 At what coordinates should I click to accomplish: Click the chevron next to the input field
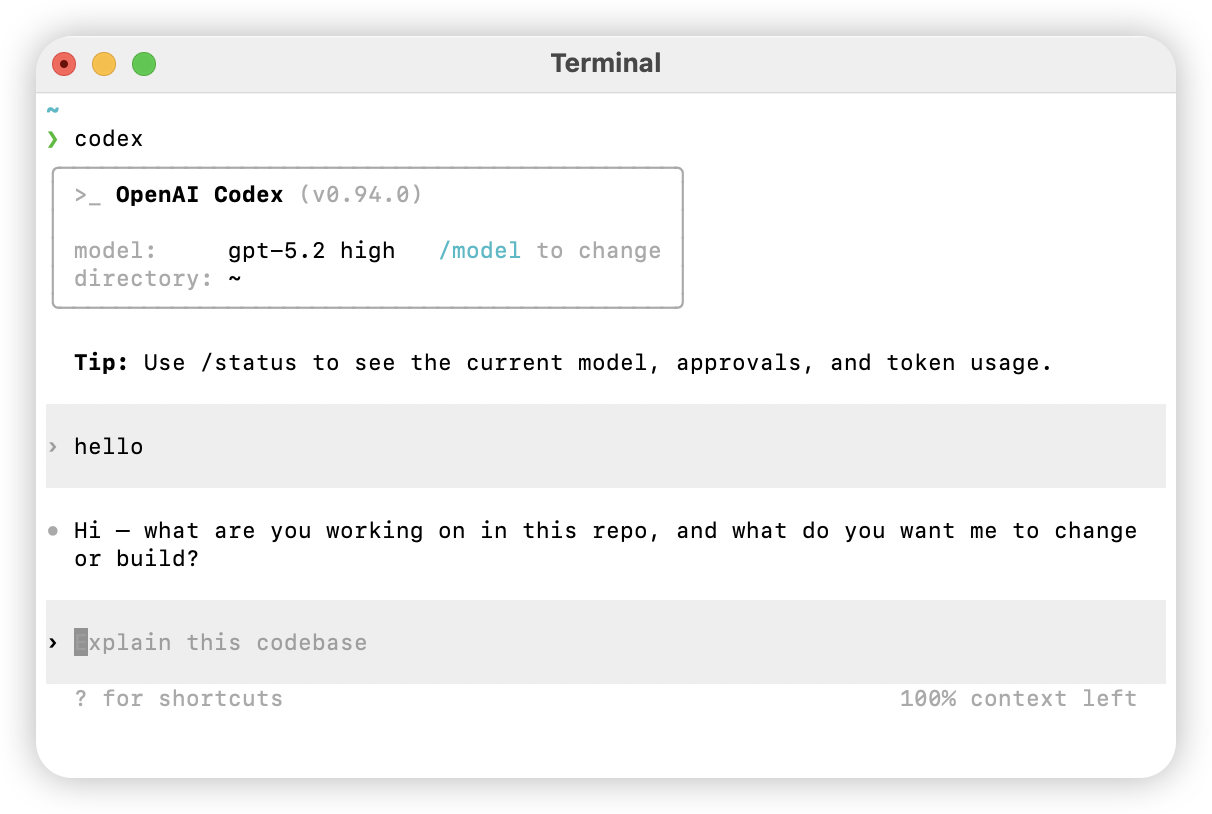pyautogui.click(x=52, y=642)
